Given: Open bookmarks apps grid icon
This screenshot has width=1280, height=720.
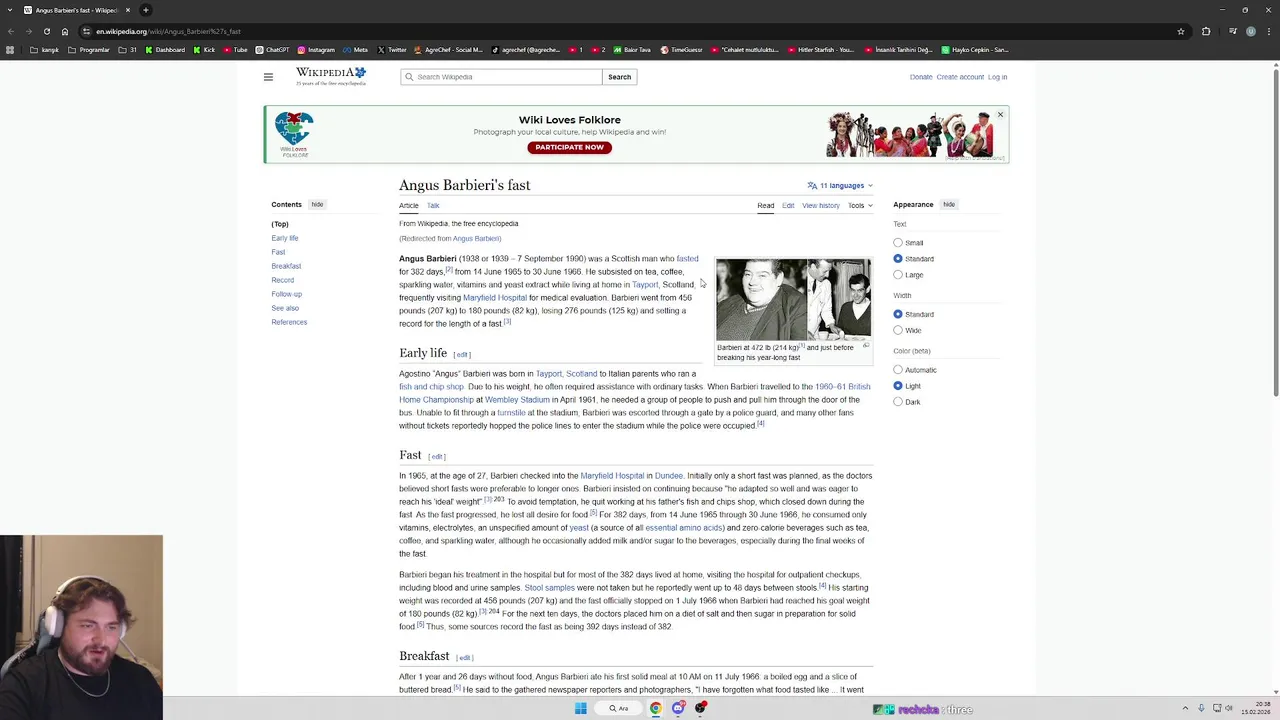Looking at the screenshot, I should pyautogui.click(x=10, y=50).
